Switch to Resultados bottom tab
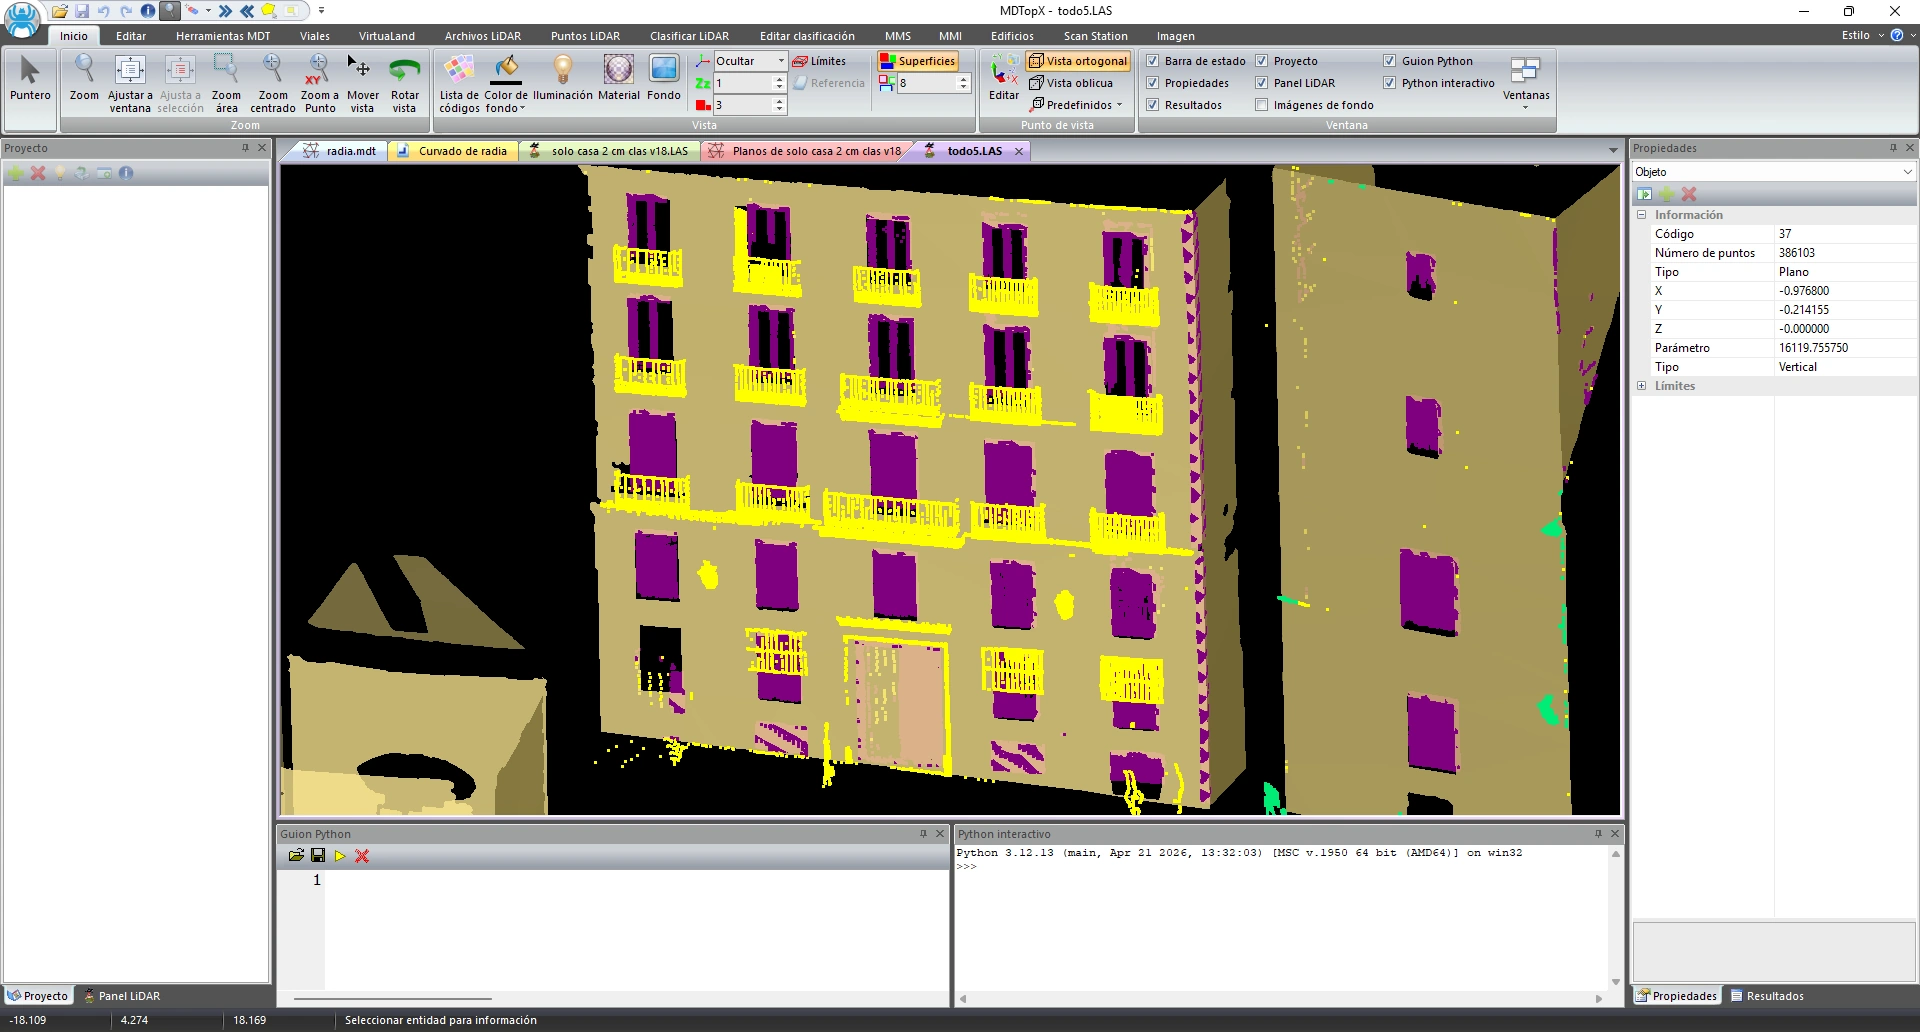Screen dimensions: 1920x1032 coord(1766,996)
